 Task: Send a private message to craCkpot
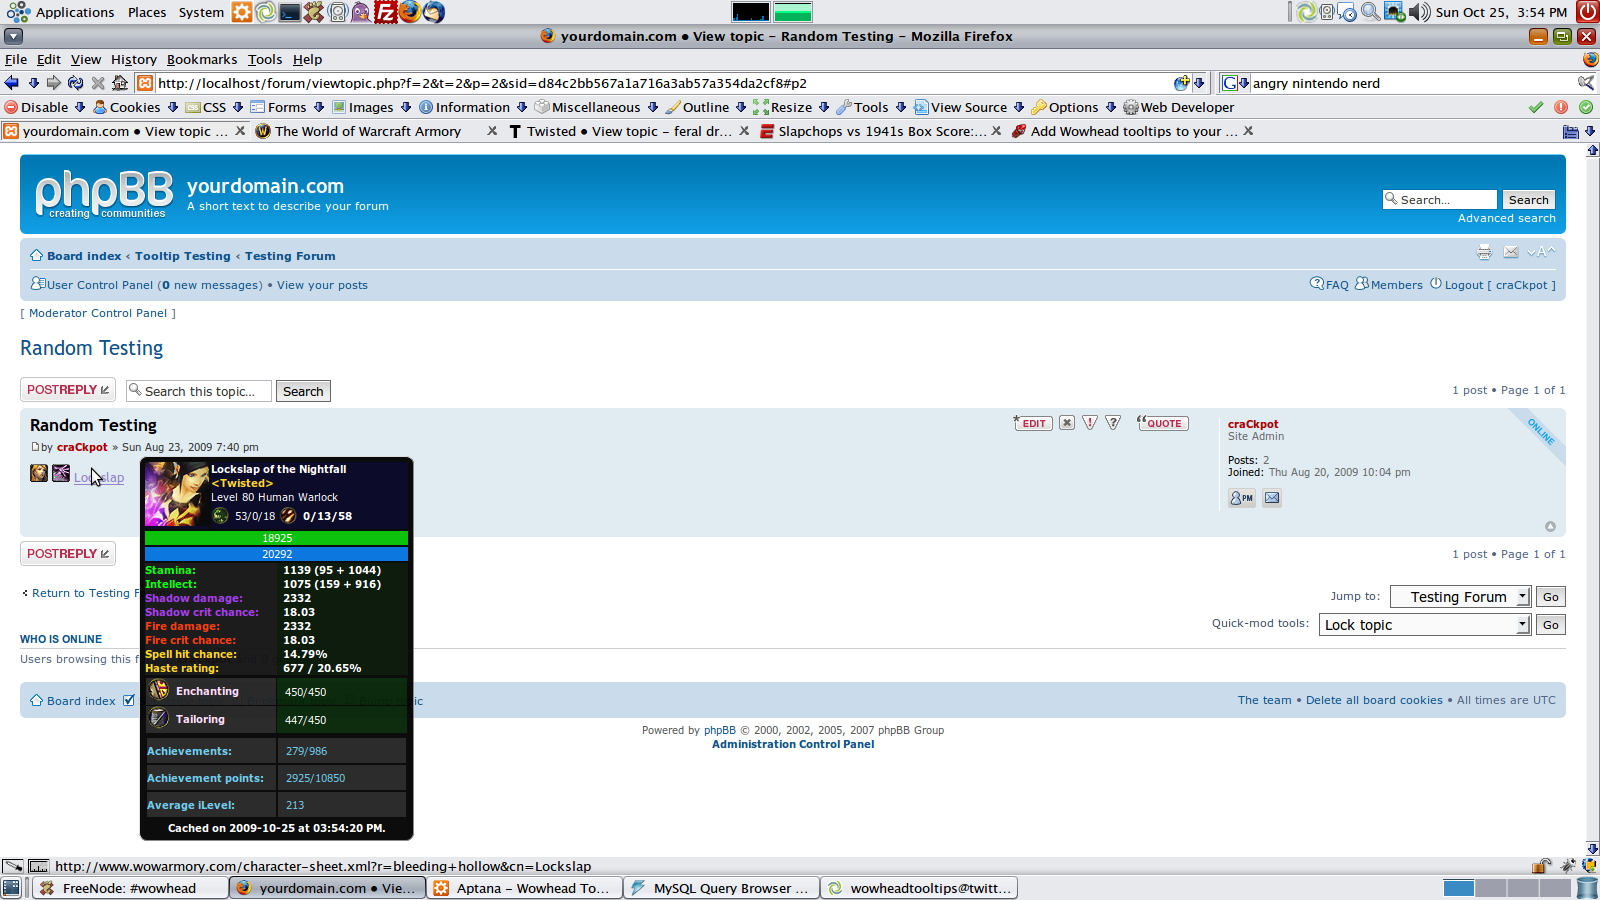click(x=1241, y=498)
